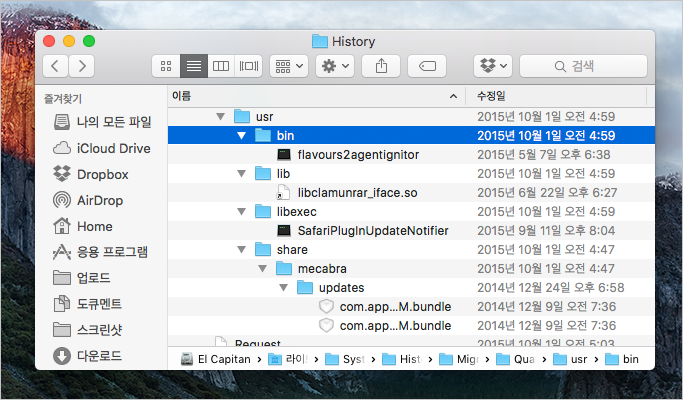The image size is (683, 400).
Task: Switch to icon view
Action: [166, 66]
